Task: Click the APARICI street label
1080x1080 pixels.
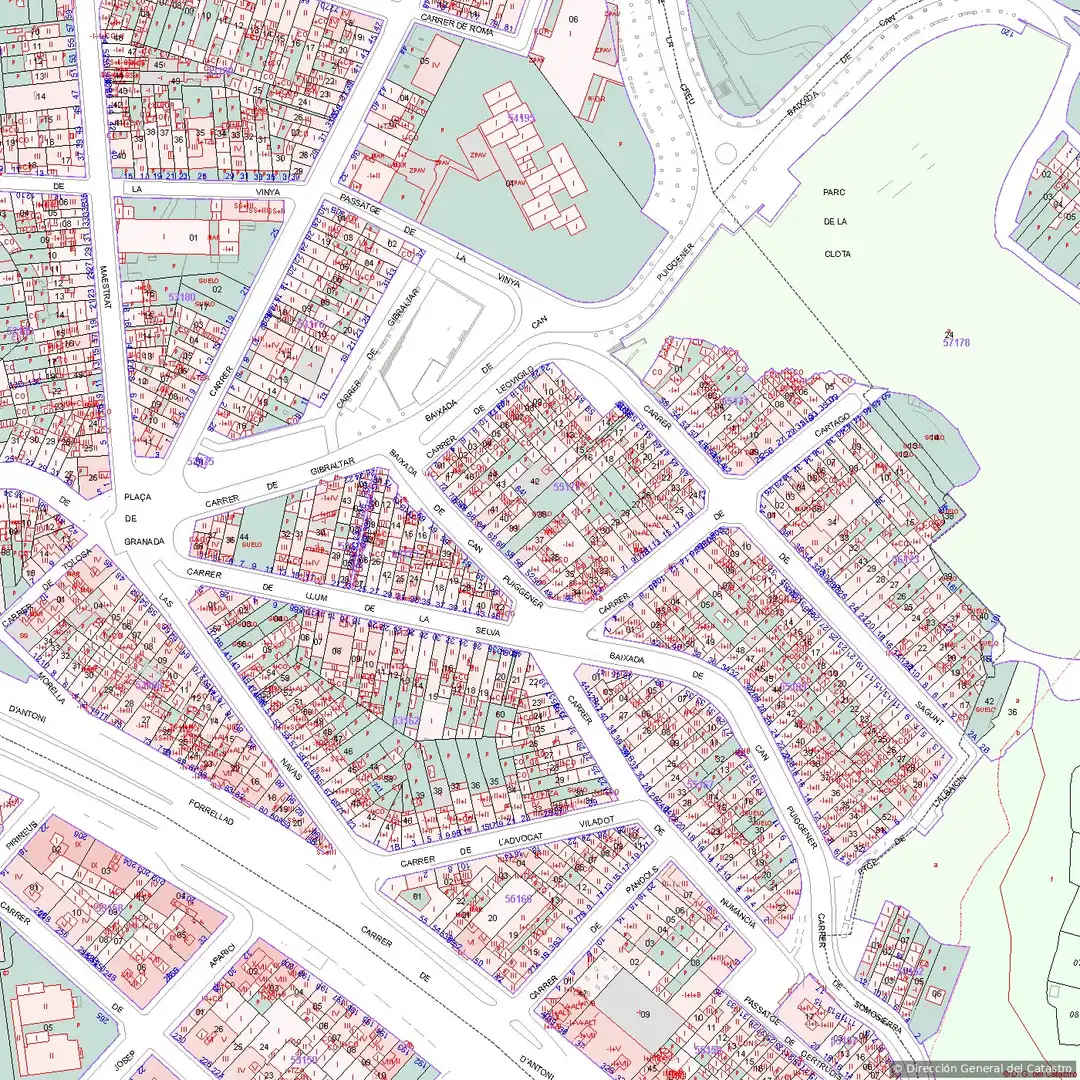Action: pos(221,955)
